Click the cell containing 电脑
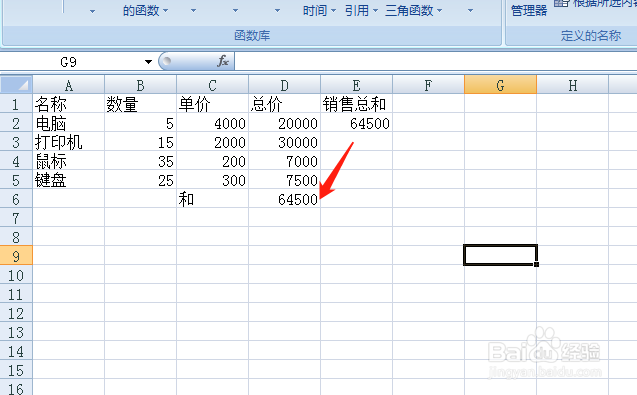Screen dimensions: 637x395 pyautogui.click(x=69, y=123)
